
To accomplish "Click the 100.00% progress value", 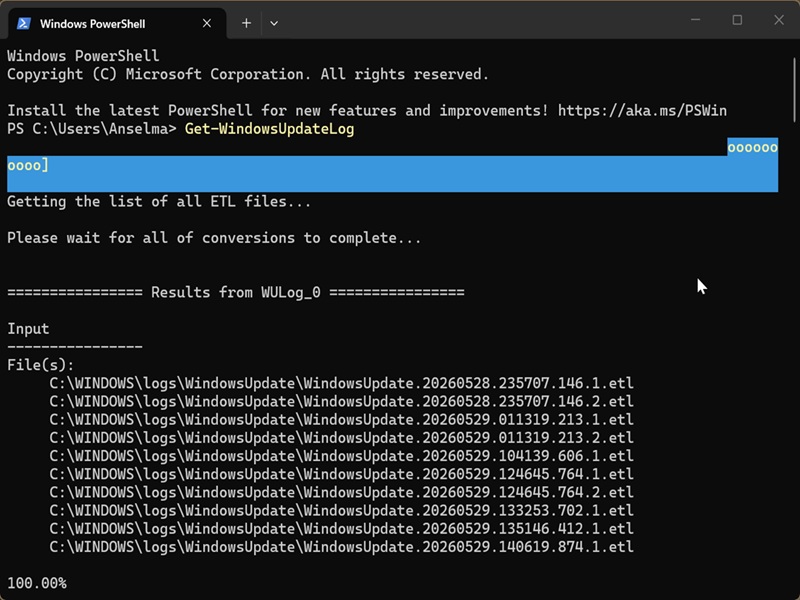I will point(37,583).
